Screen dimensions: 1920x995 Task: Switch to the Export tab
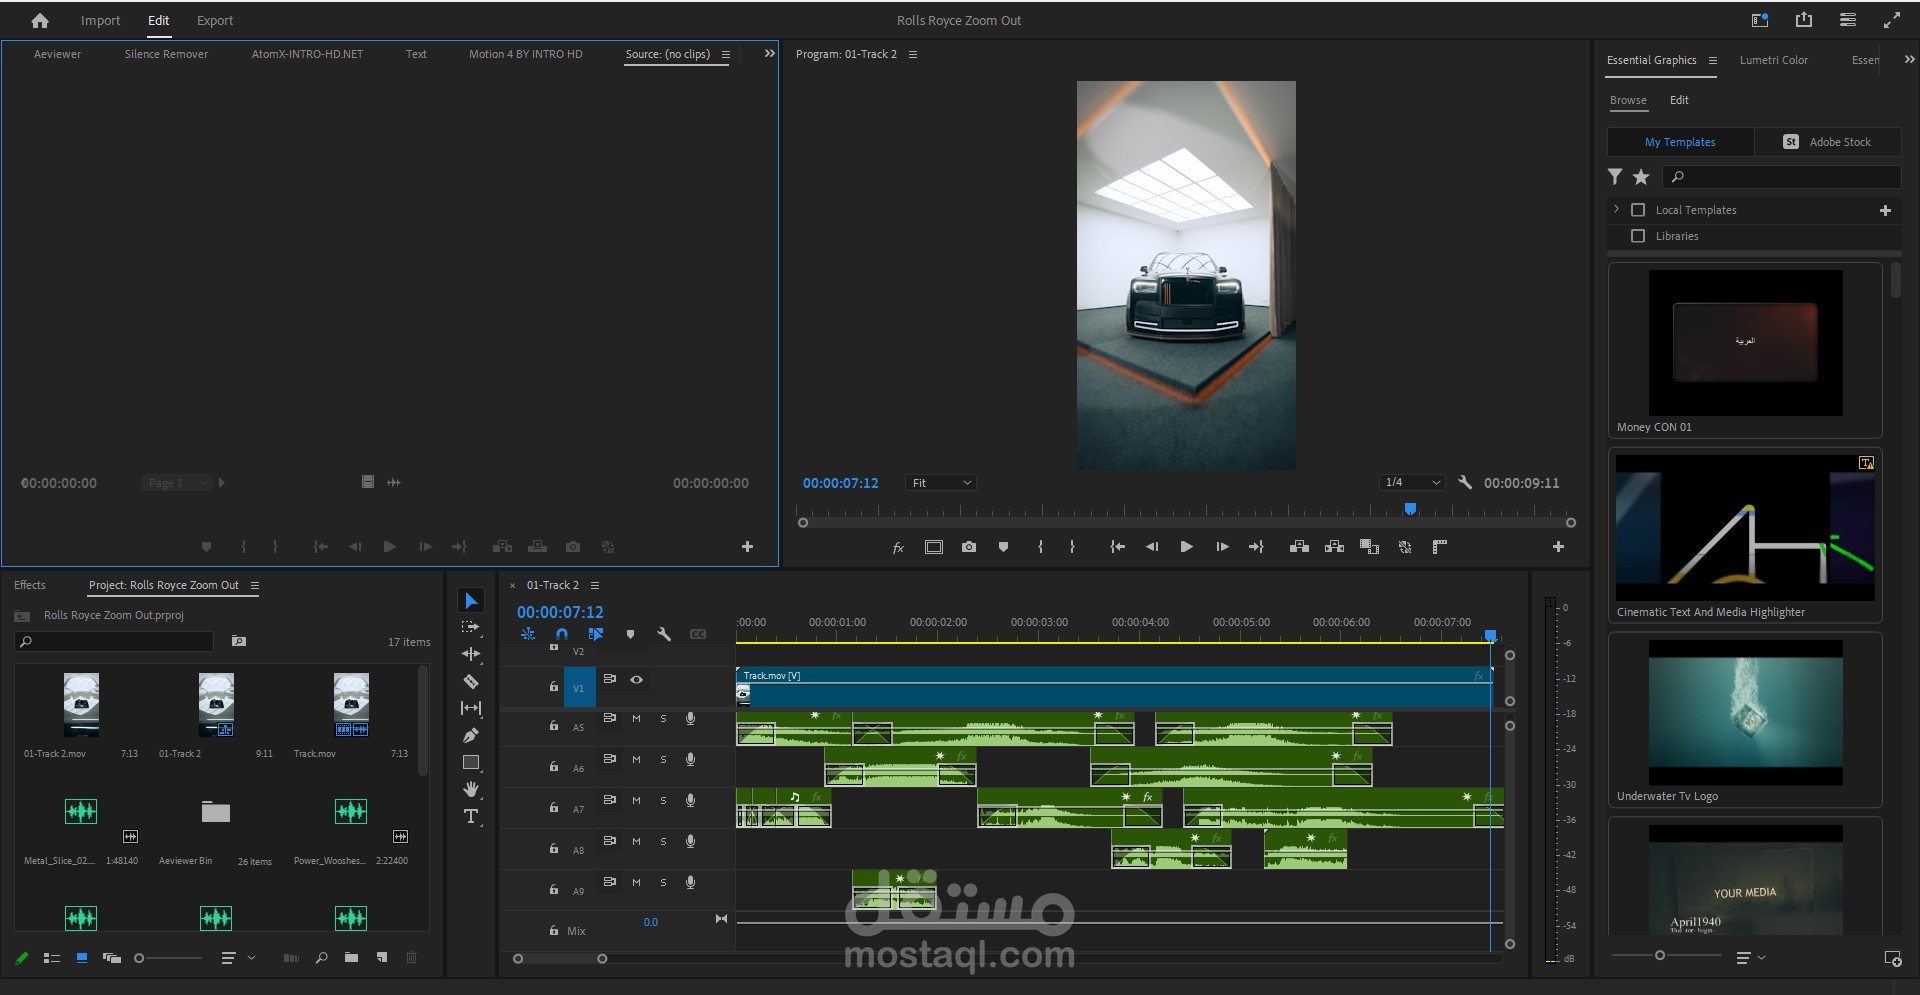click(215, 20)
